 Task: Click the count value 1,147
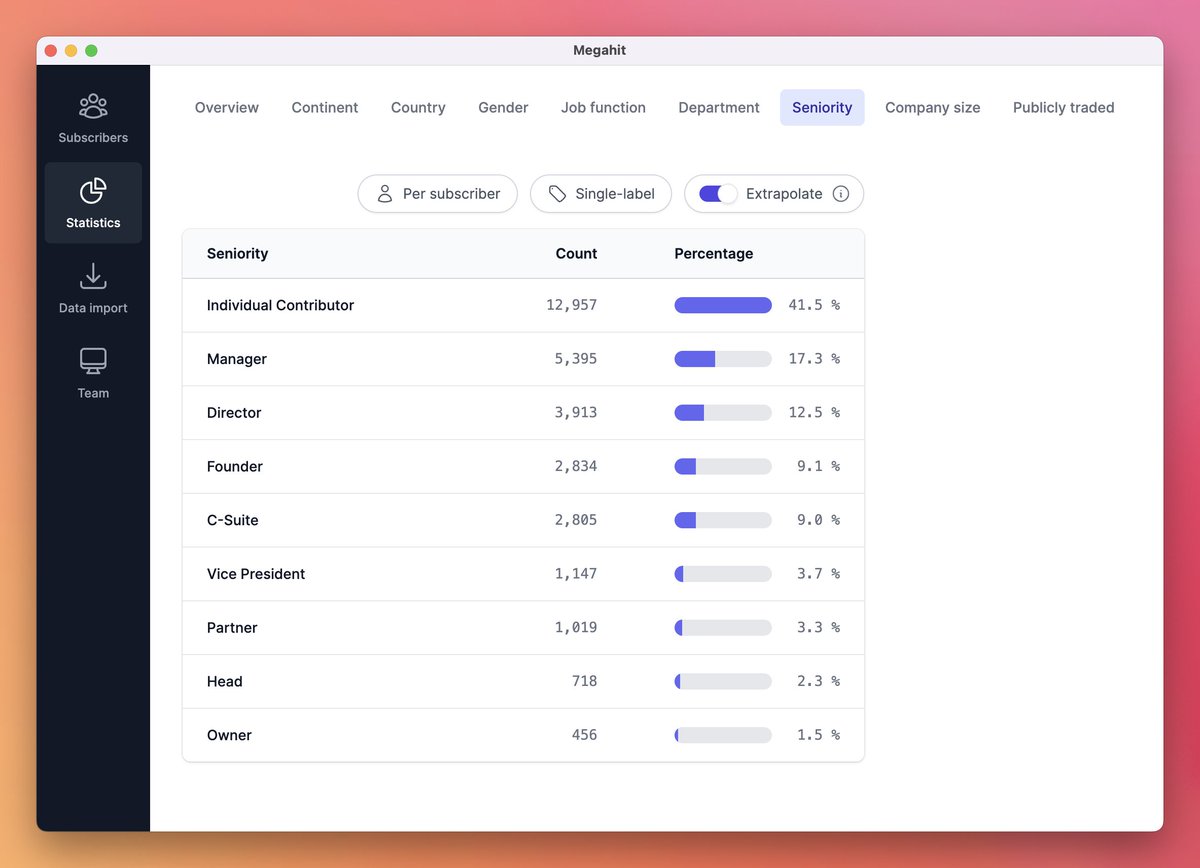tap(576, 574)
